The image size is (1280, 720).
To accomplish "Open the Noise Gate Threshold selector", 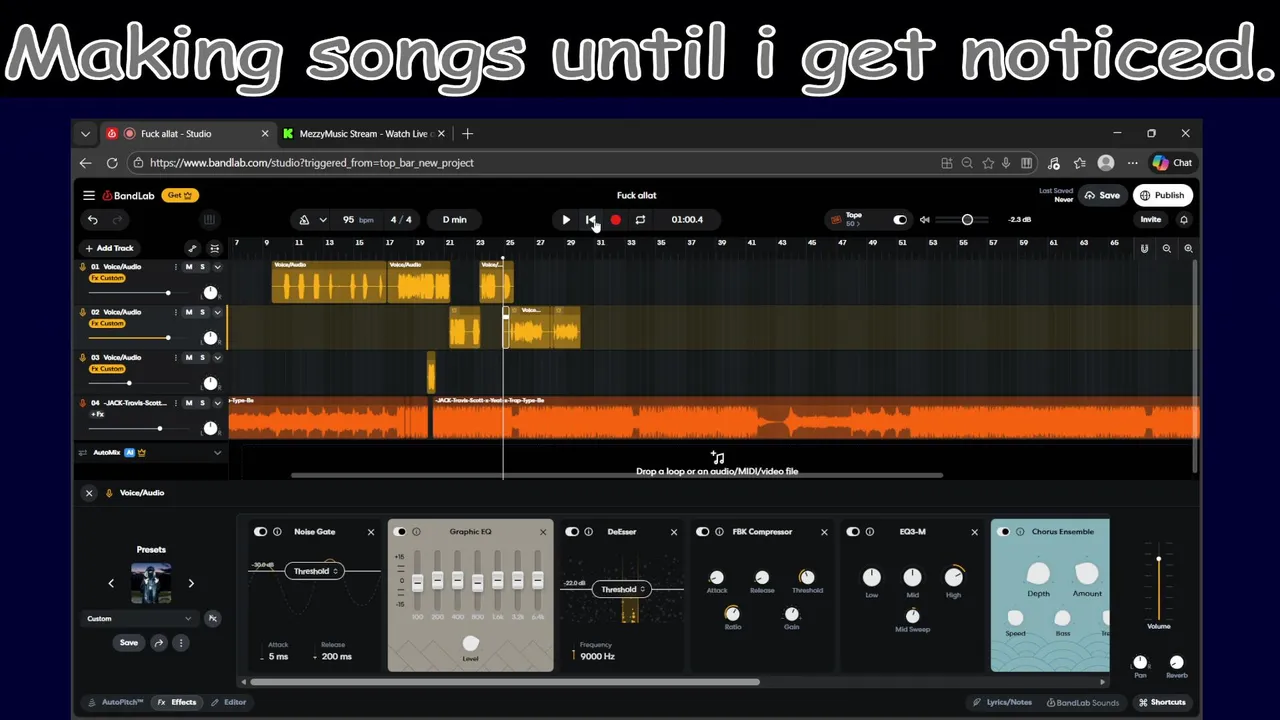I will click(x=315, y=571).
